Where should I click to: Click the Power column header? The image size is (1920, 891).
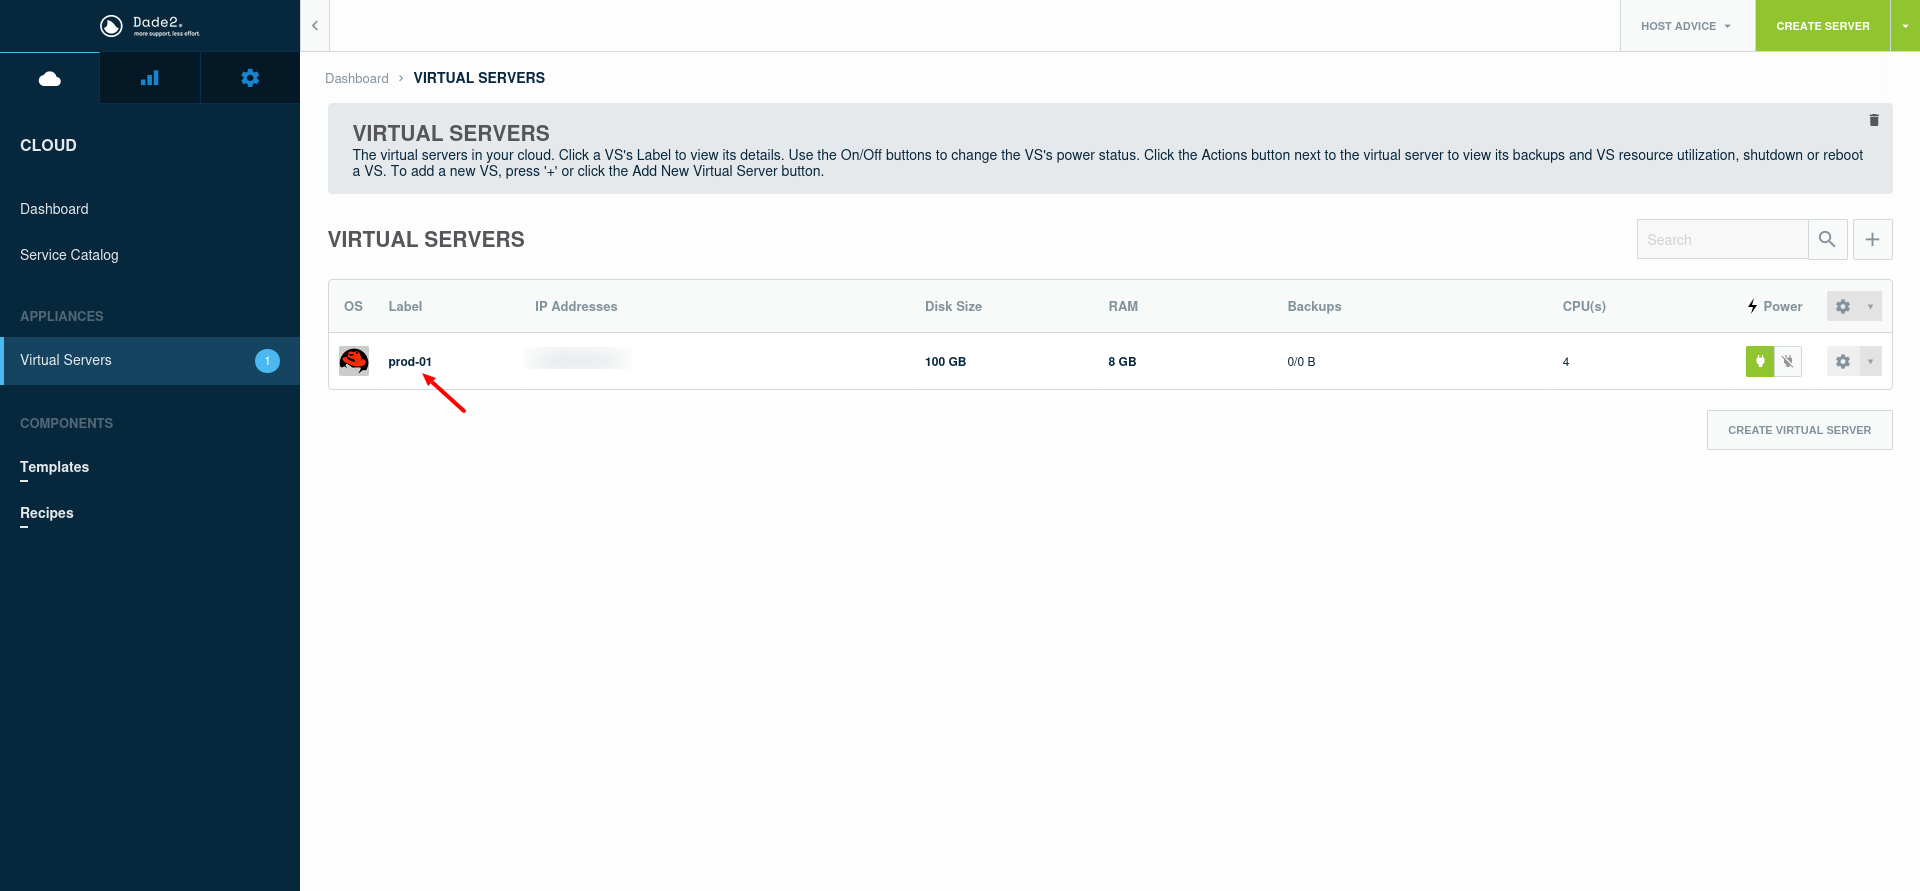pos(1775,306)
